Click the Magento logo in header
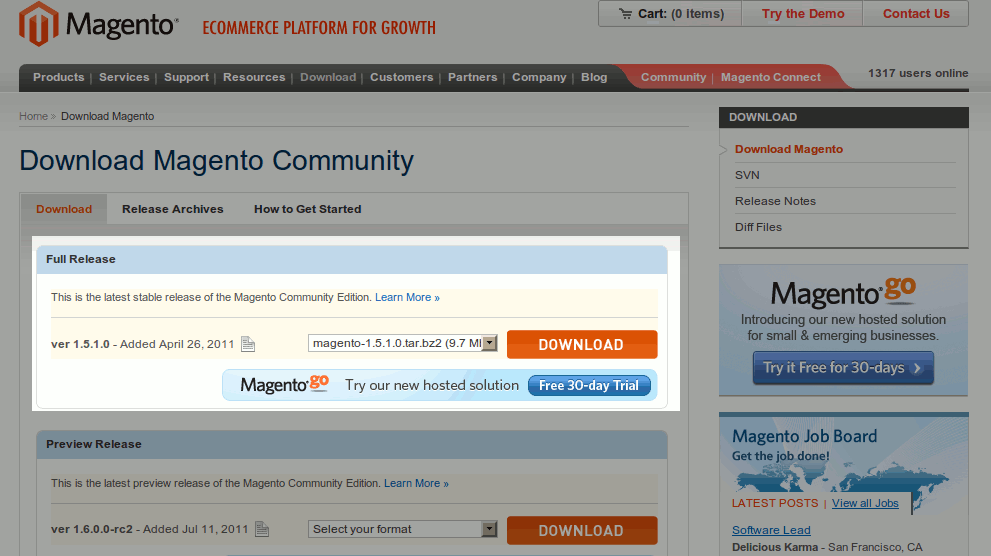This screenshot has width=991, height=556. (98, 25)
